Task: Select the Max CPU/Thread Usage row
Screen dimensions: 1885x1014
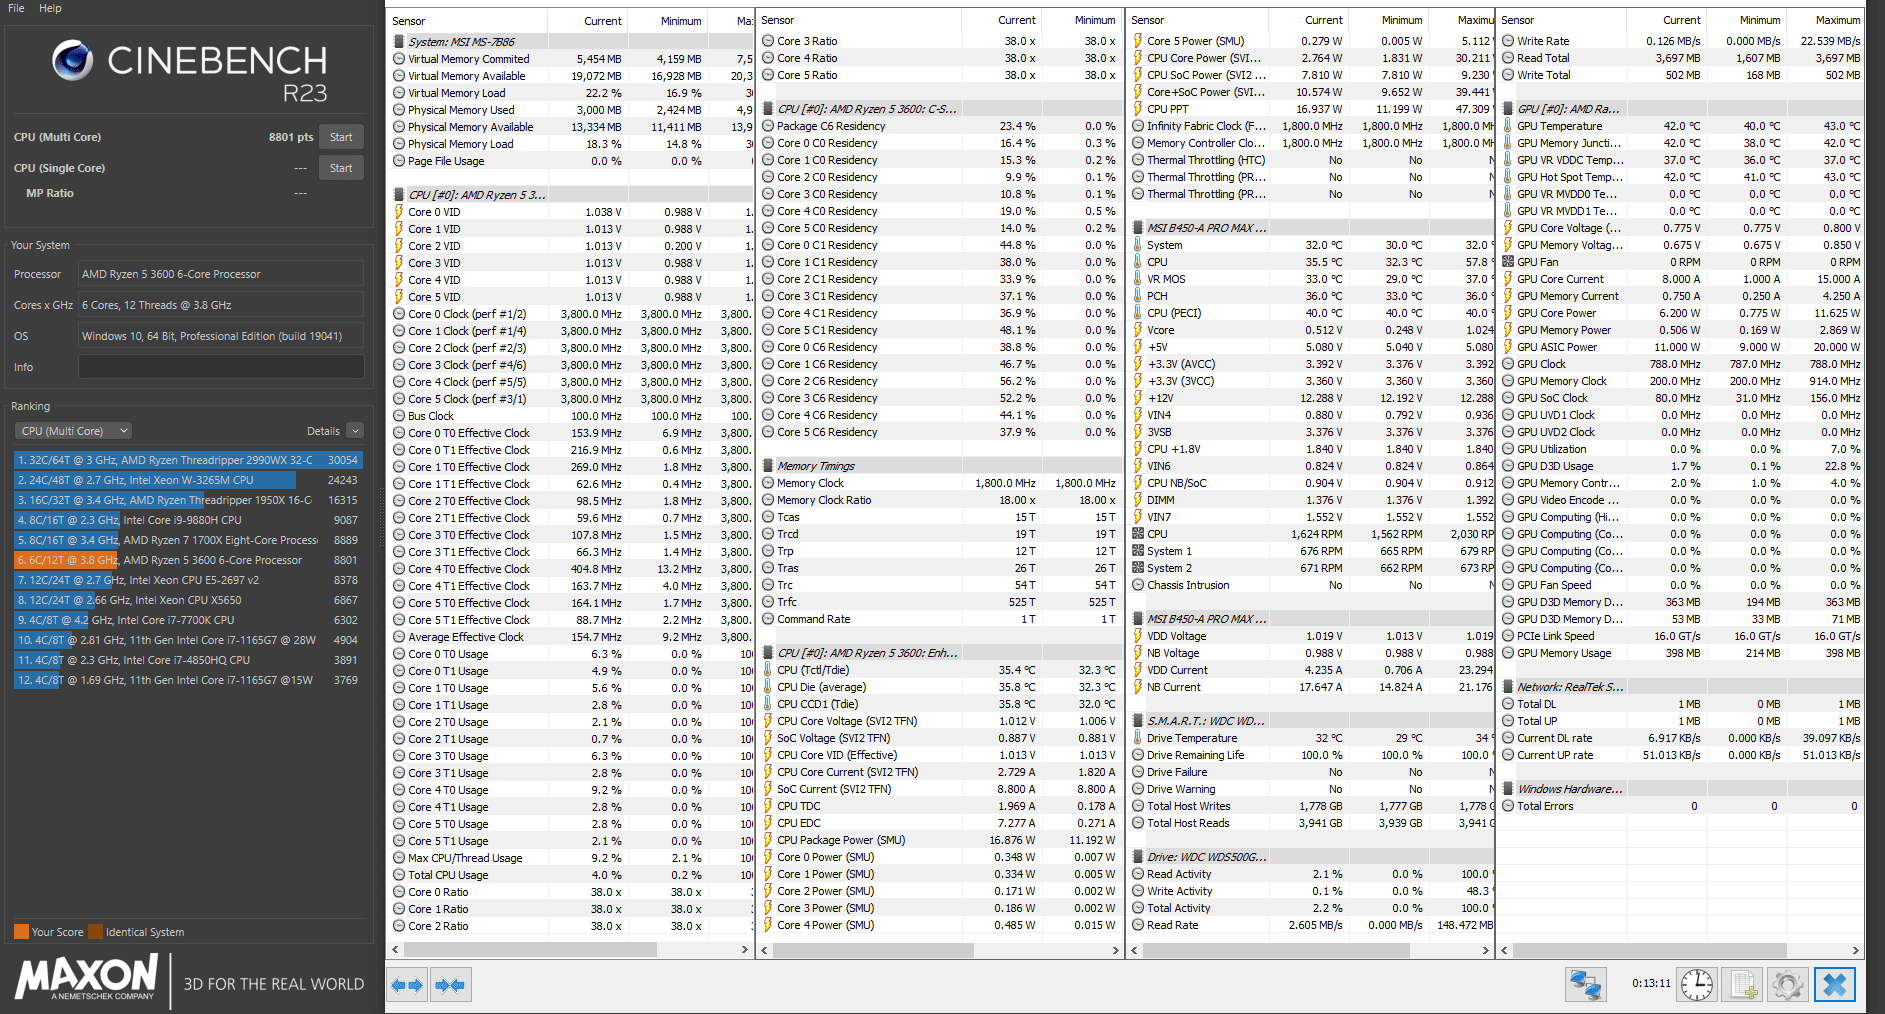Action: point(570,858)
